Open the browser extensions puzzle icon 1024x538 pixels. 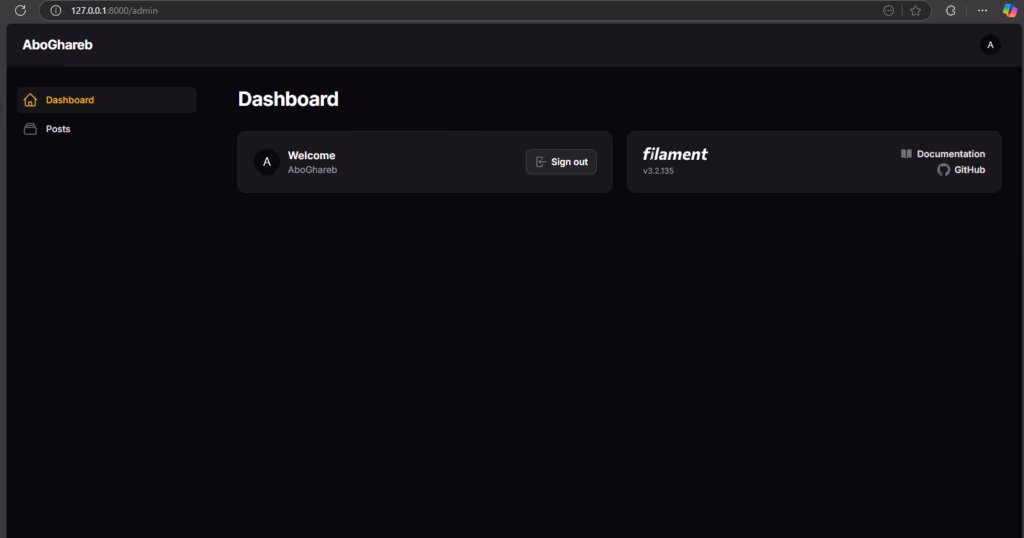point(950,10)
